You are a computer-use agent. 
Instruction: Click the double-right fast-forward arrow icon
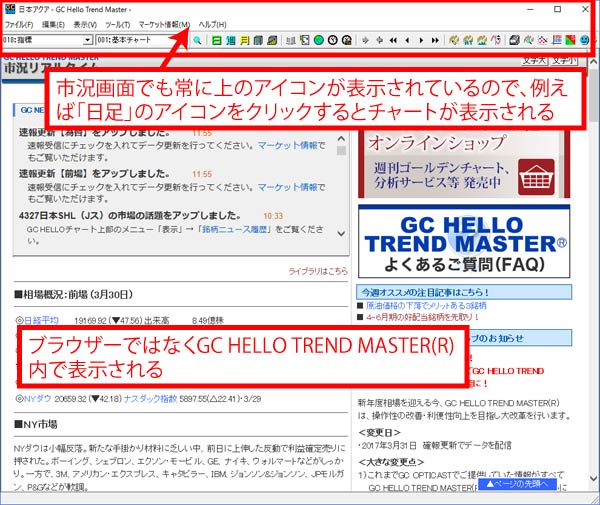435,40
